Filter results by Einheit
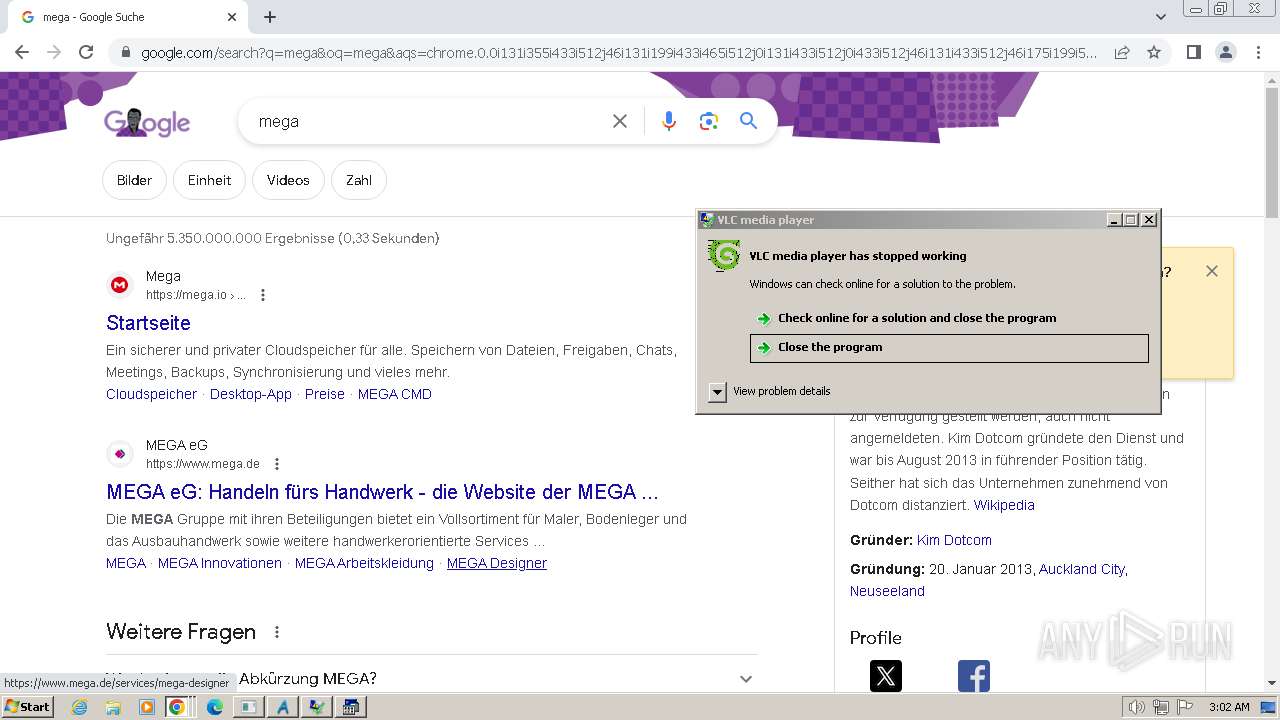 (x=209, y=180)
